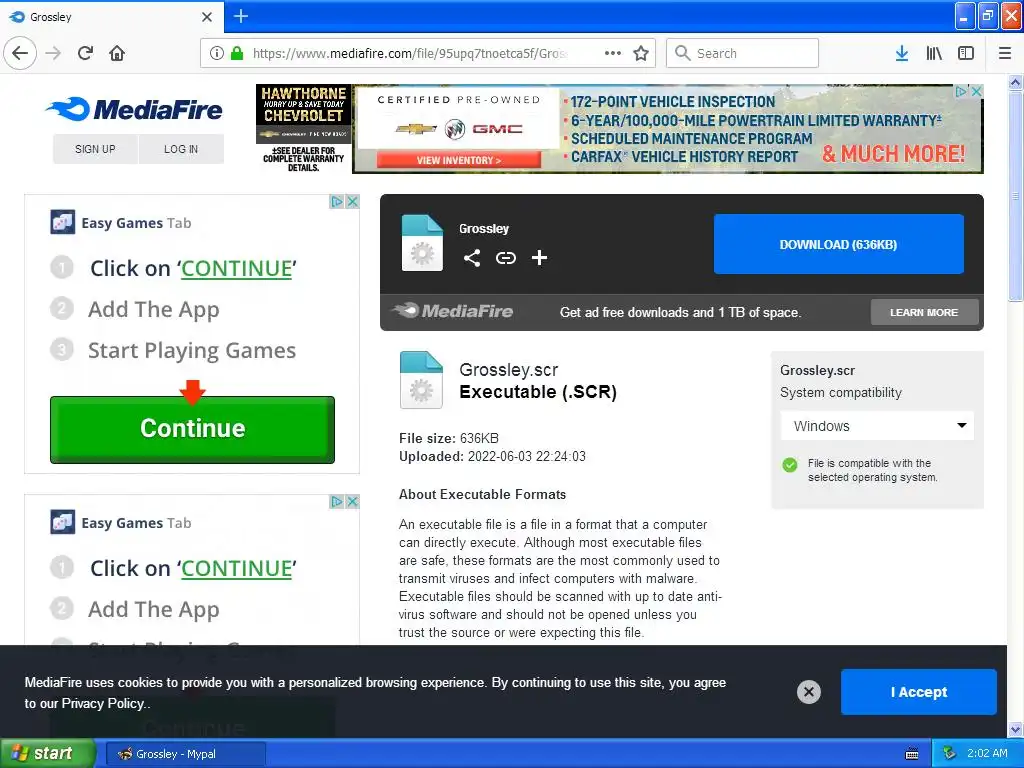This screenshot has width=1024, height=768.
Task: Open the downloads arrow panel
Action: [902, 53]
